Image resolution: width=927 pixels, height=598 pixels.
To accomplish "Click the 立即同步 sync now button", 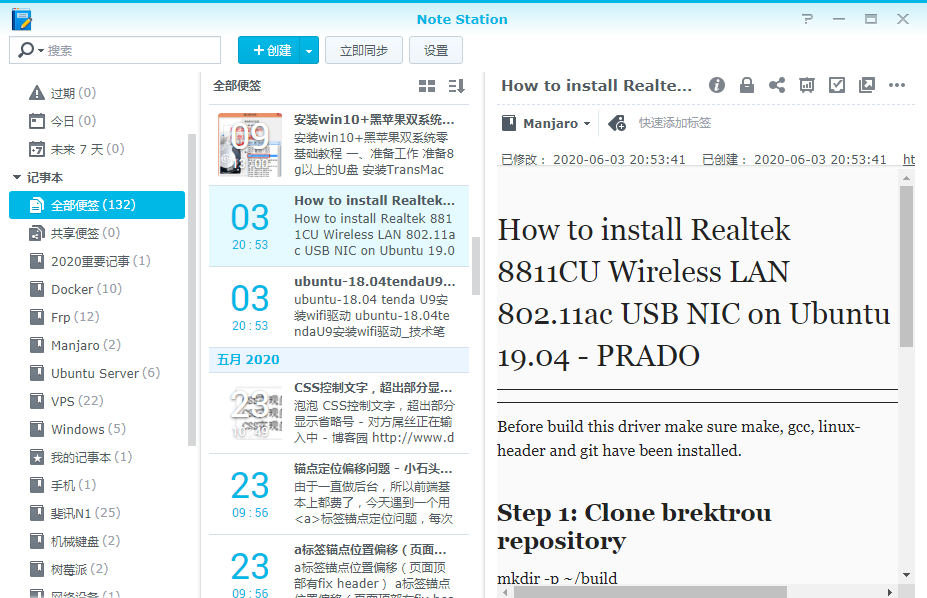I will [x=364, y=50].
